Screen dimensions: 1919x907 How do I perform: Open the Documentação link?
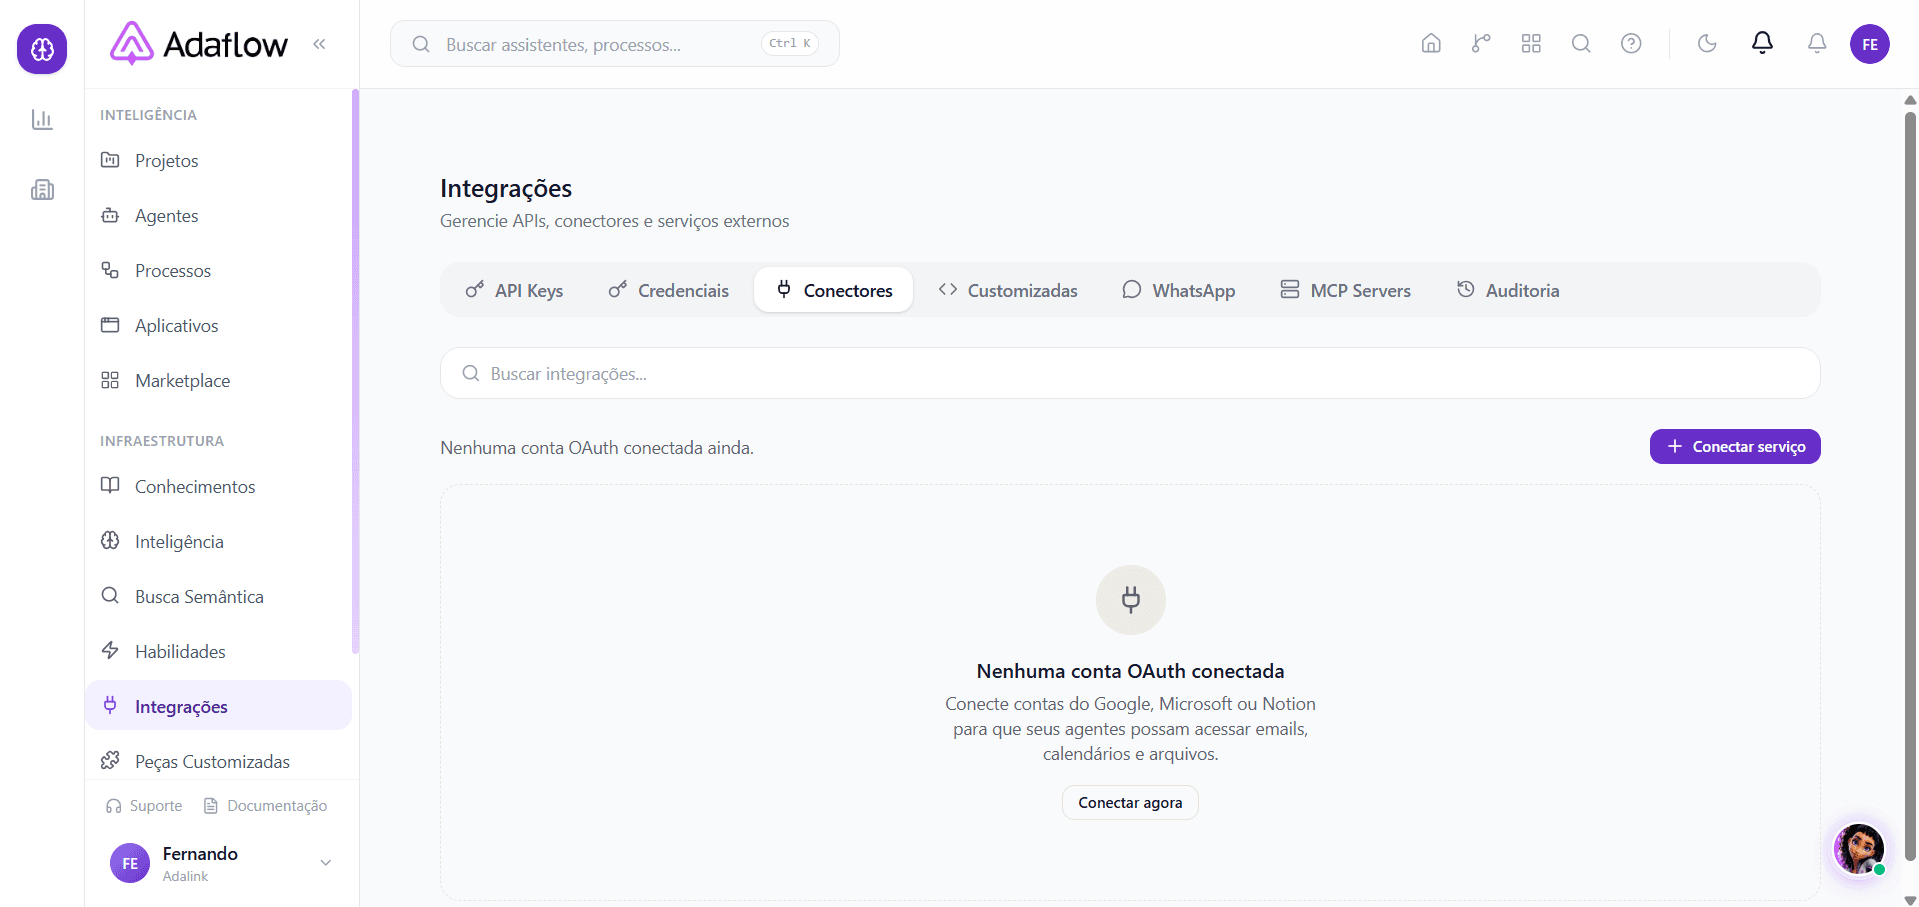click(265, 806)
